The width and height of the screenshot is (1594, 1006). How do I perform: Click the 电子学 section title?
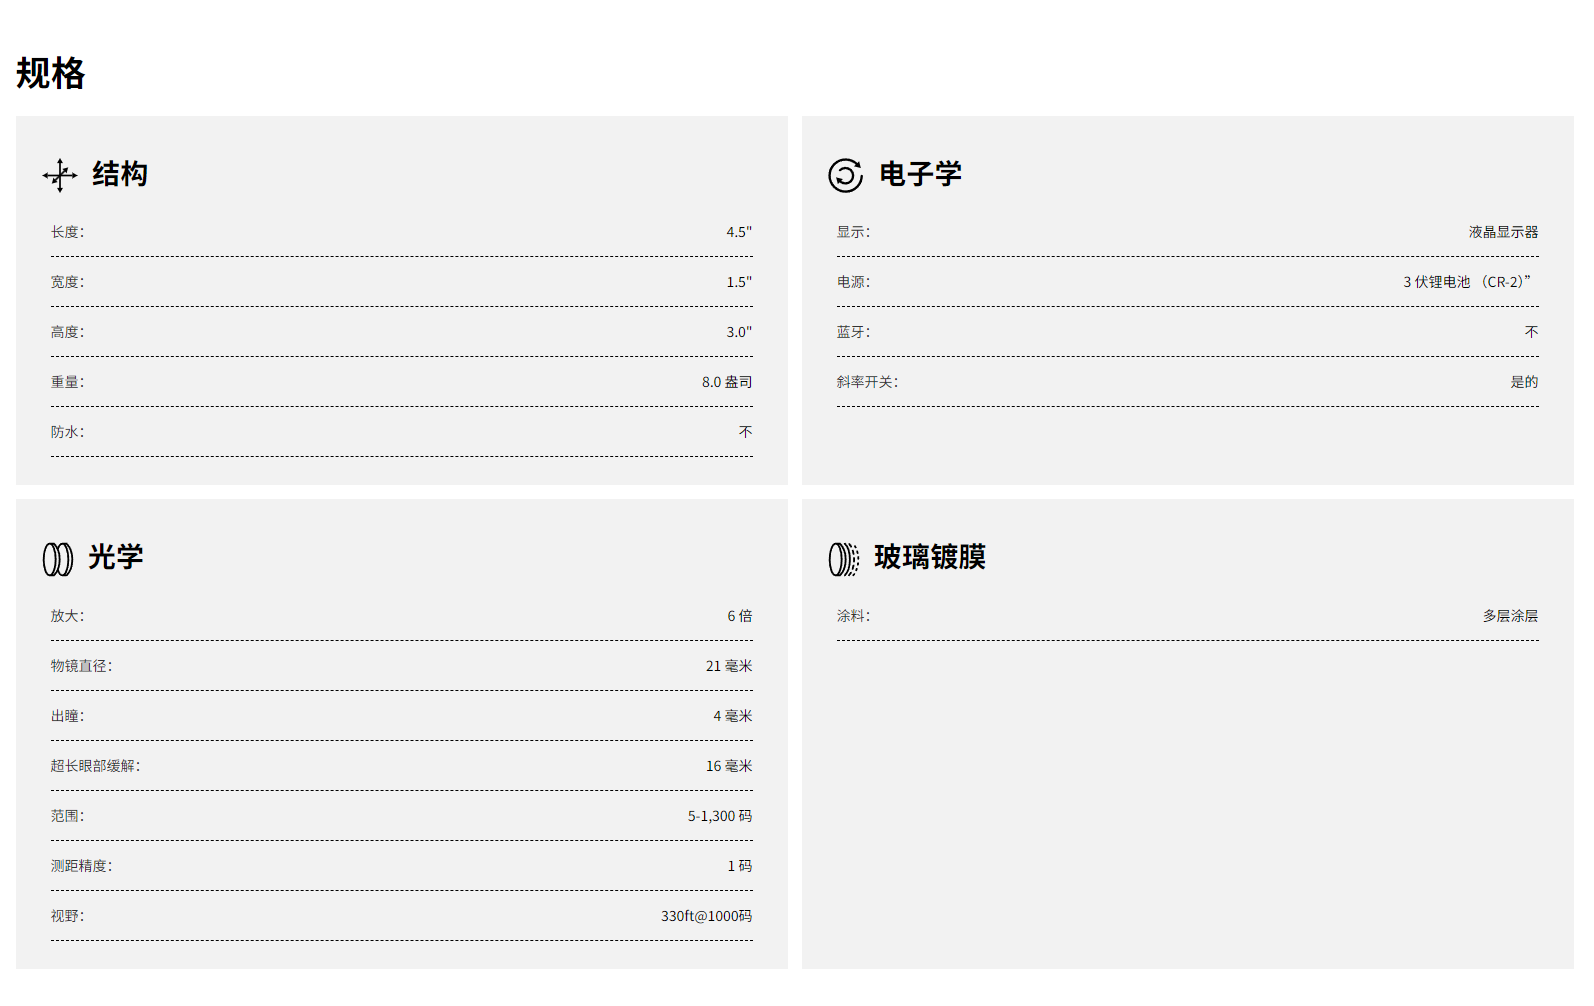point(920,174)
